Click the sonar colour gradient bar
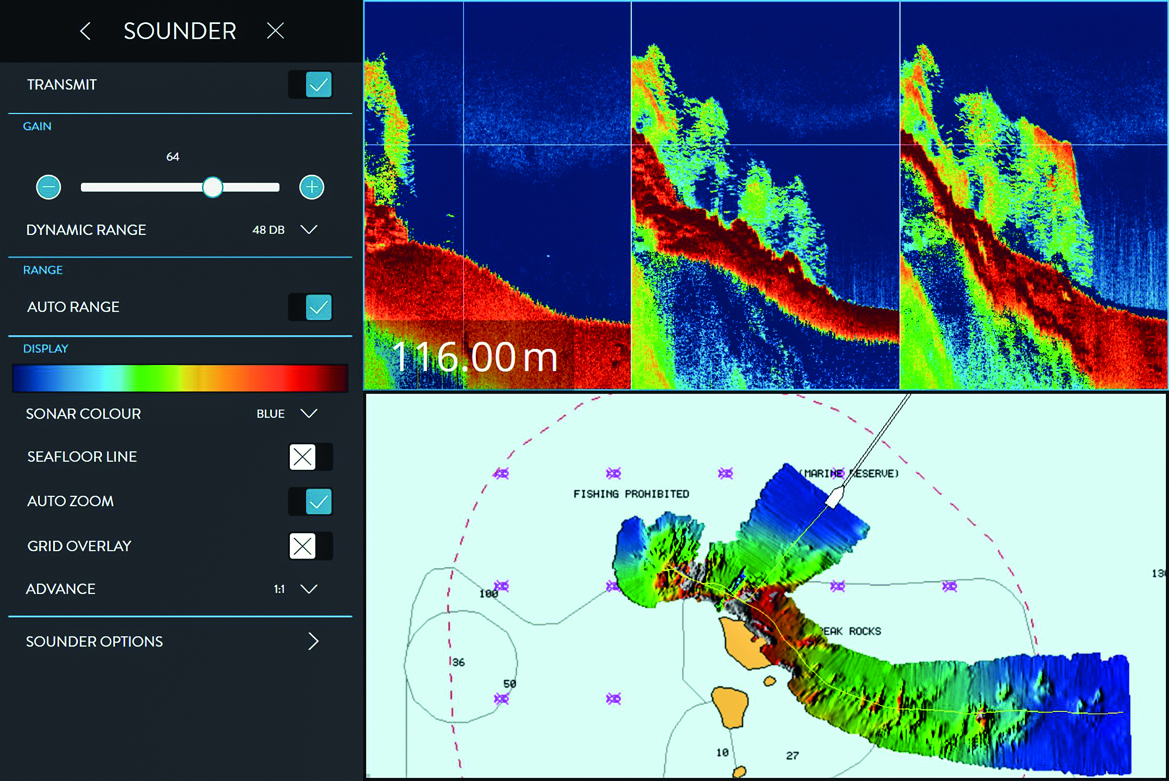Viewport: 1169px width, 781px height. pos(180,378)
